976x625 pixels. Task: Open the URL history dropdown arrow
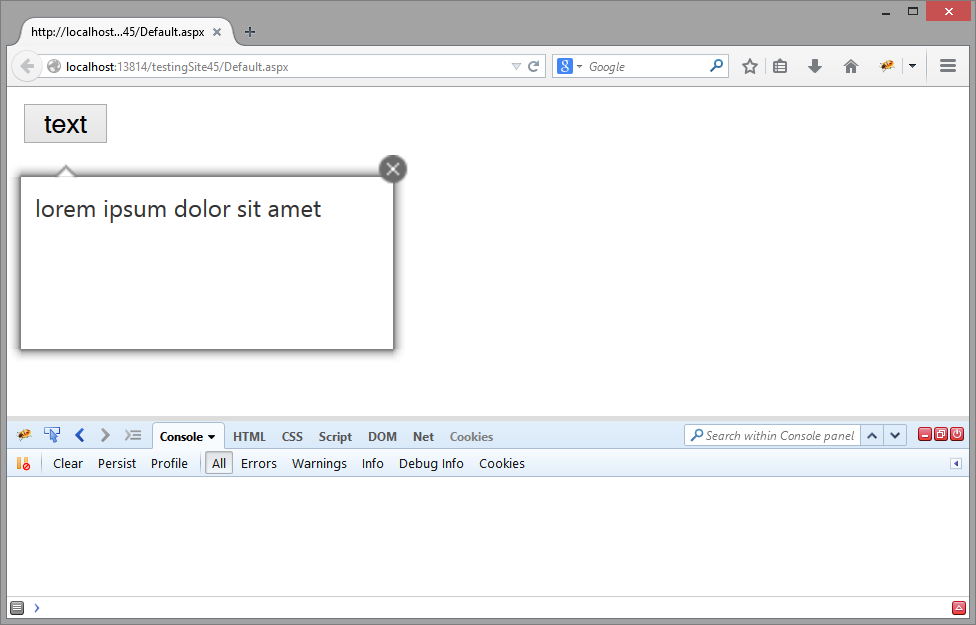coord(515,67)
